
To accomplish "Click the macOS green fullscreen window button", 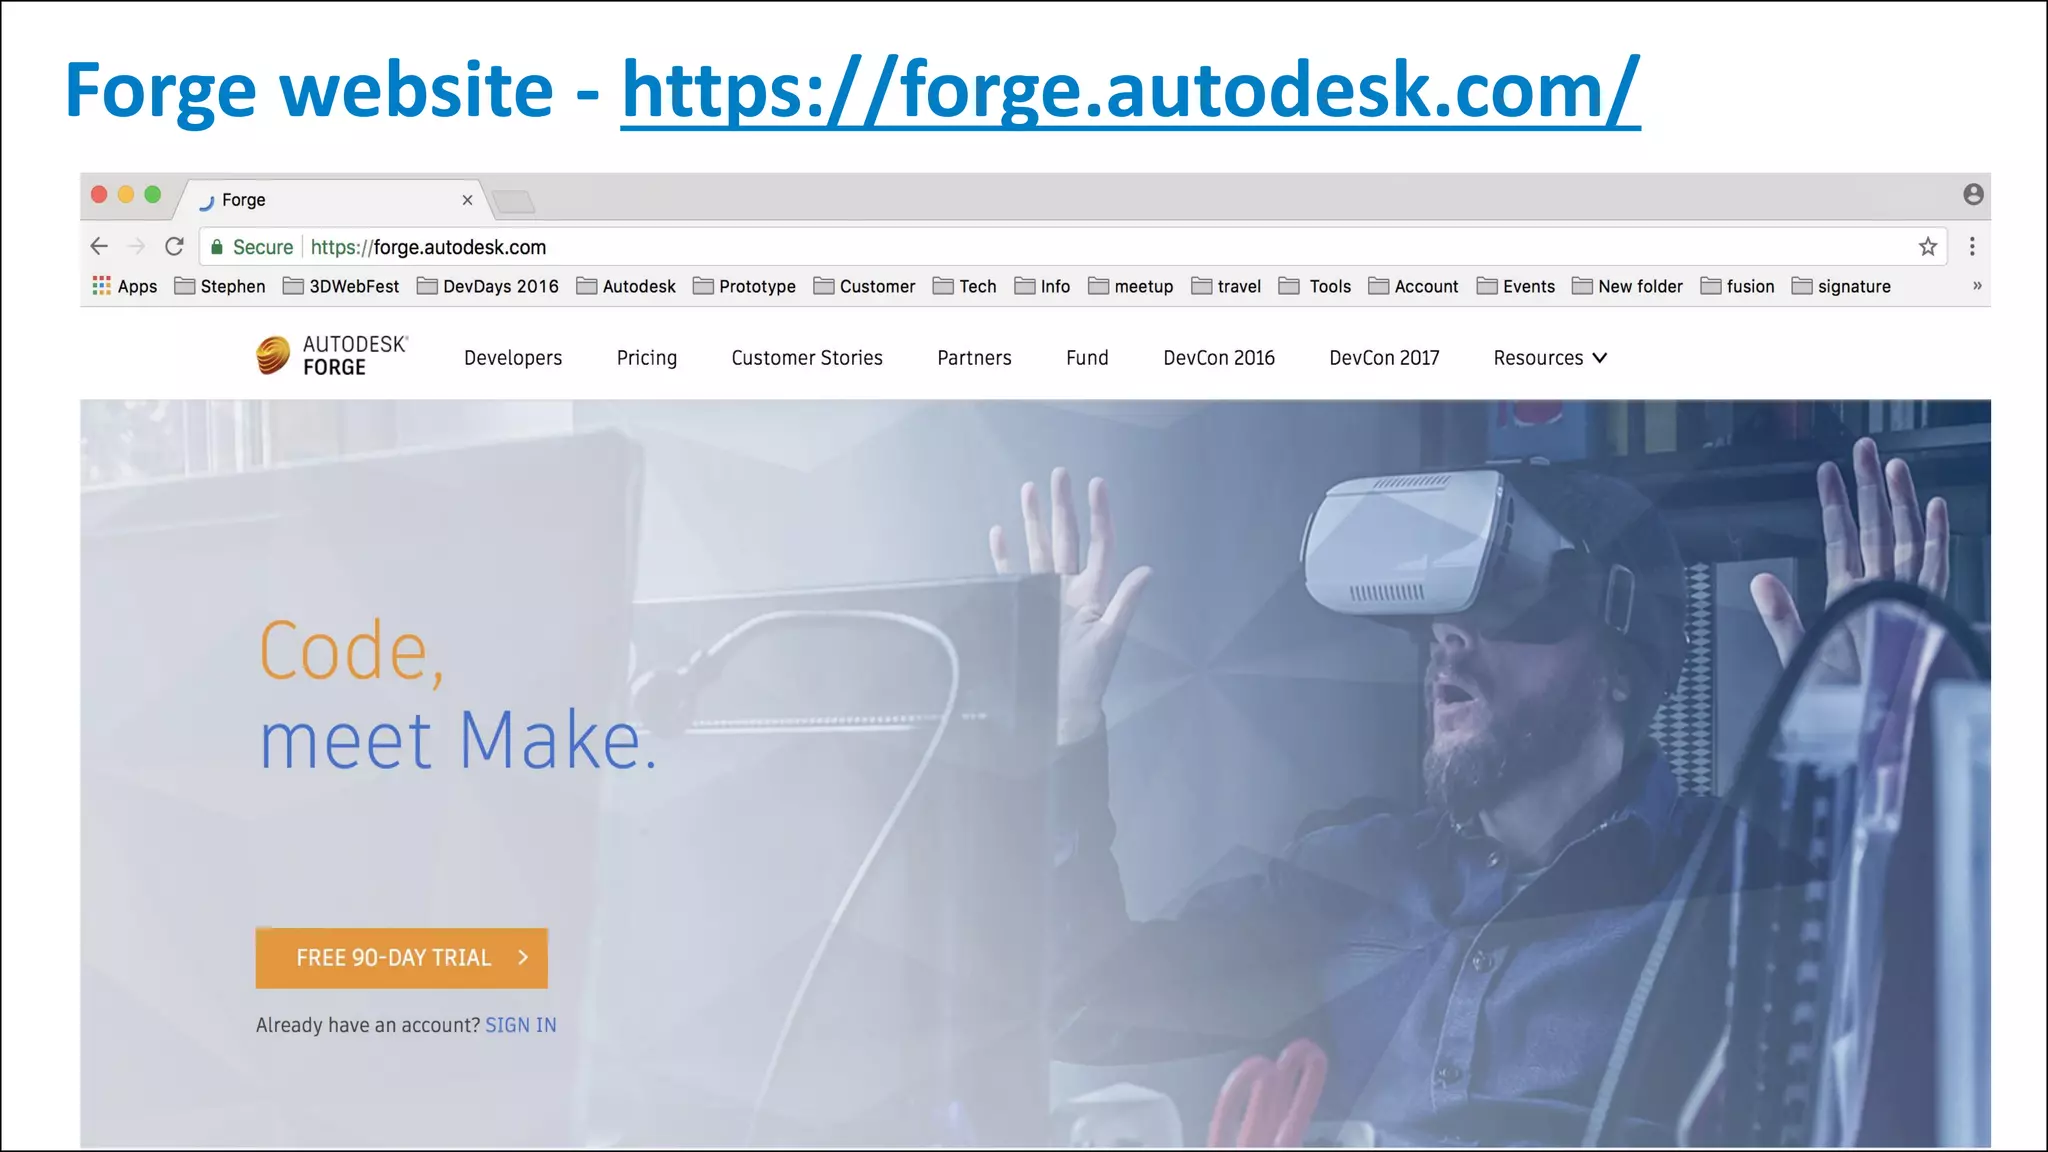I will tap(152, 194).
